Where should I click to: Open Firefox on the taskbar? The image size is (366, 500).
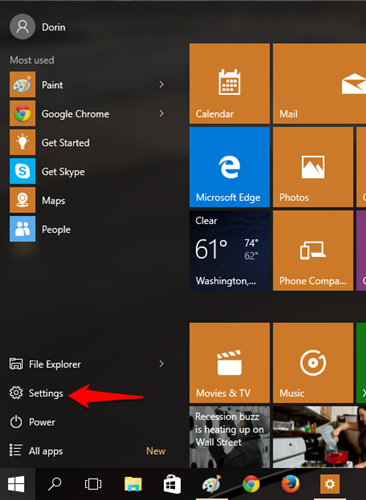click(290, 484)
